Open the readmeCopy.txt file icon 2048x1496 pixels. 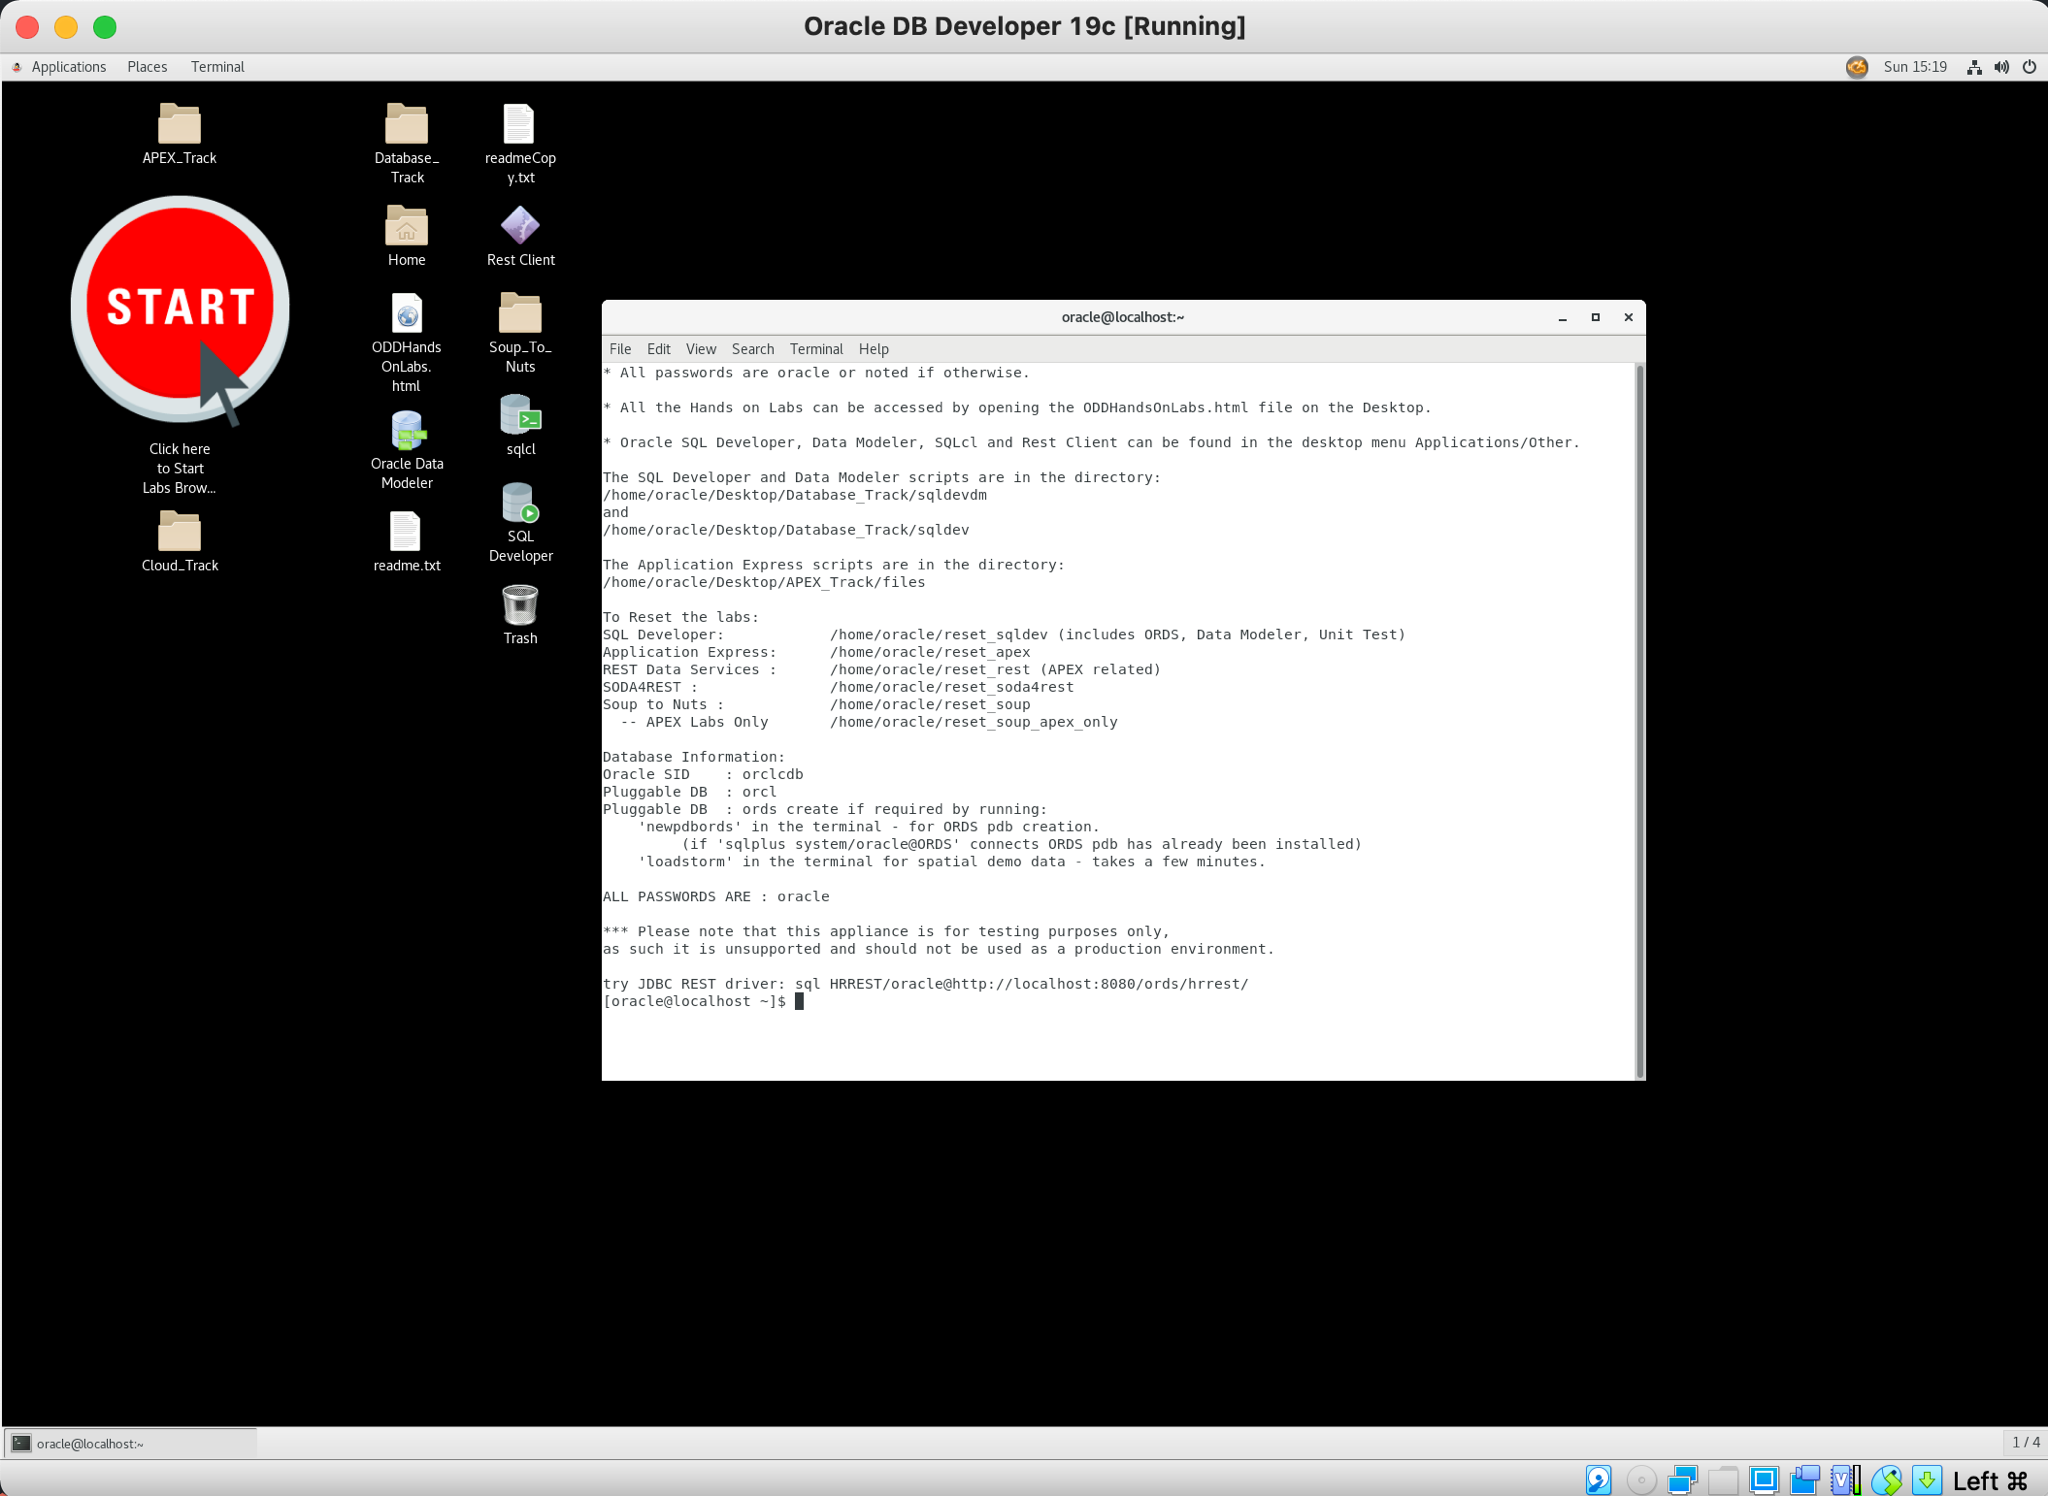(x=520, y=143)
